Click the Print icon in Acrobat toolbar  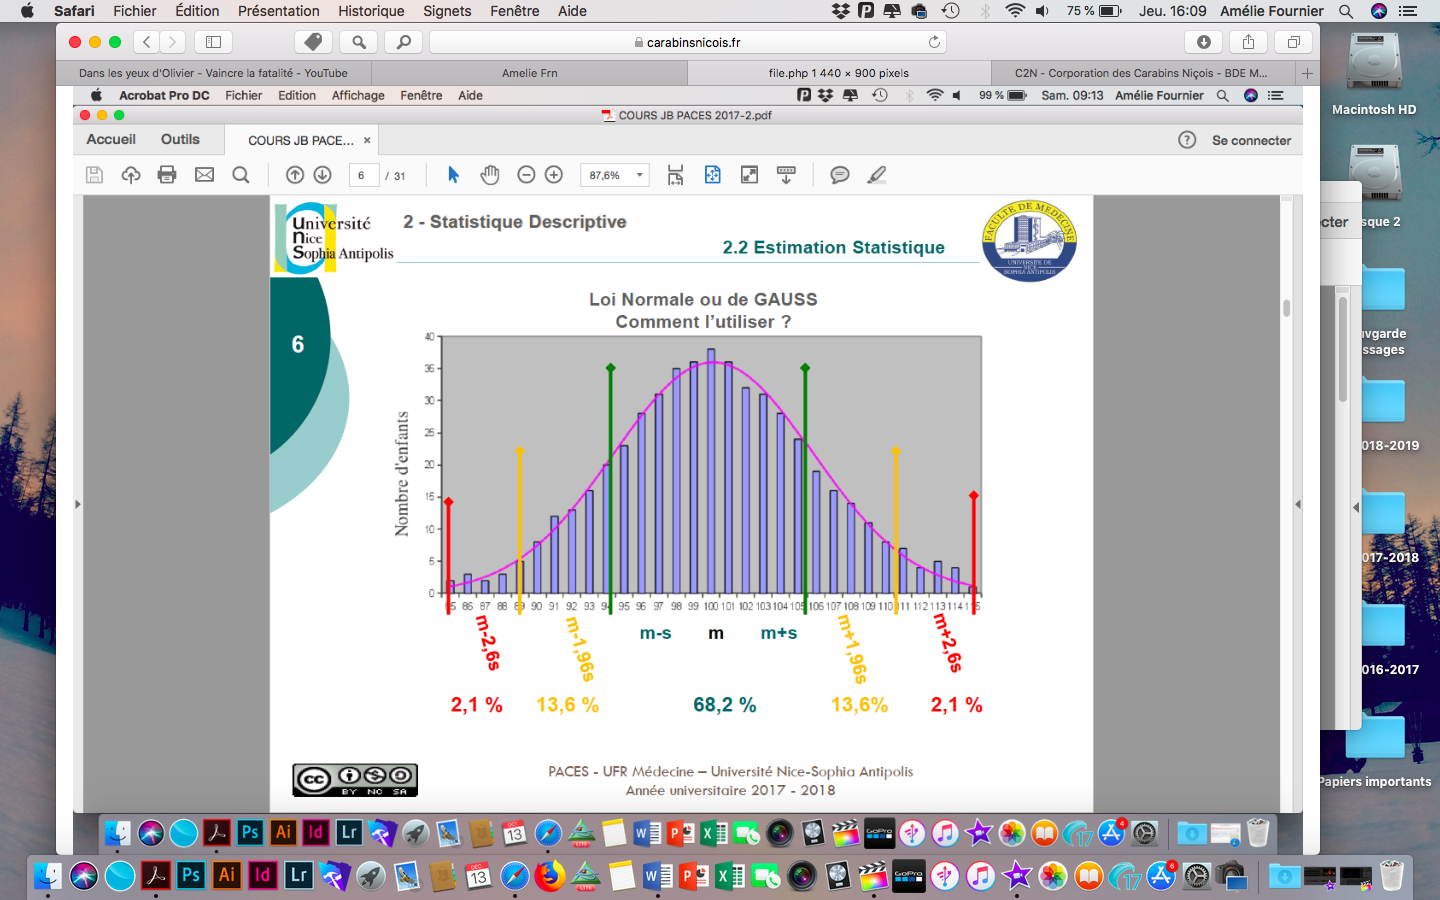coord(167,175)
